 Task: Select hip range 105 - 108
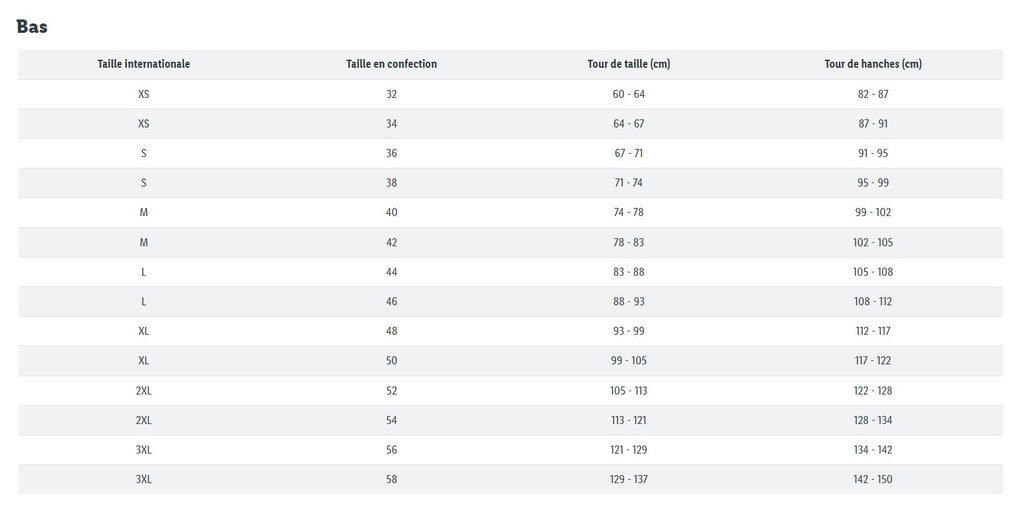[x=872, y=272]
